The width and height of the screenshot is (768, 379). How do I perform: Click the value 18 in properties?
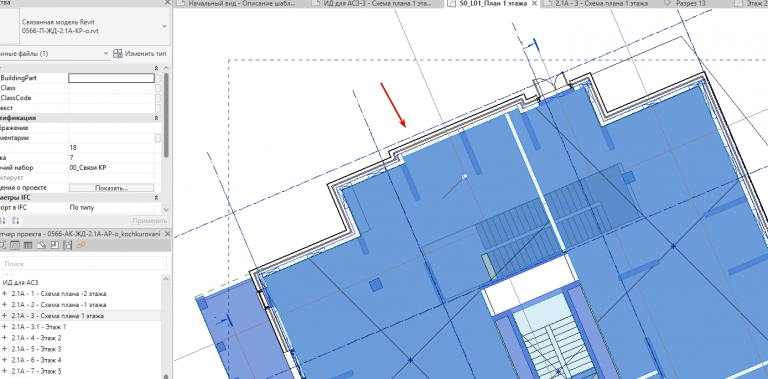coord(73,147)
